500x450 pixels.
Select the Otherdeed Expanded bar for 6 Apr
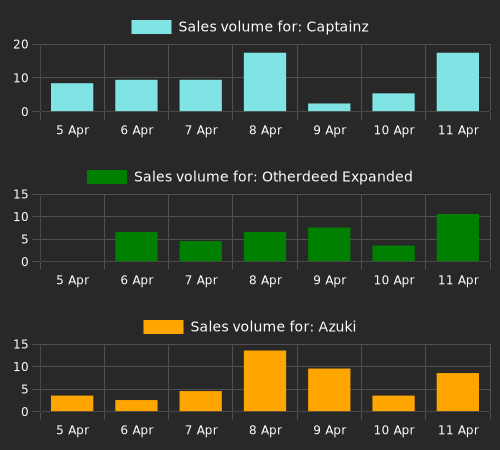136,247
